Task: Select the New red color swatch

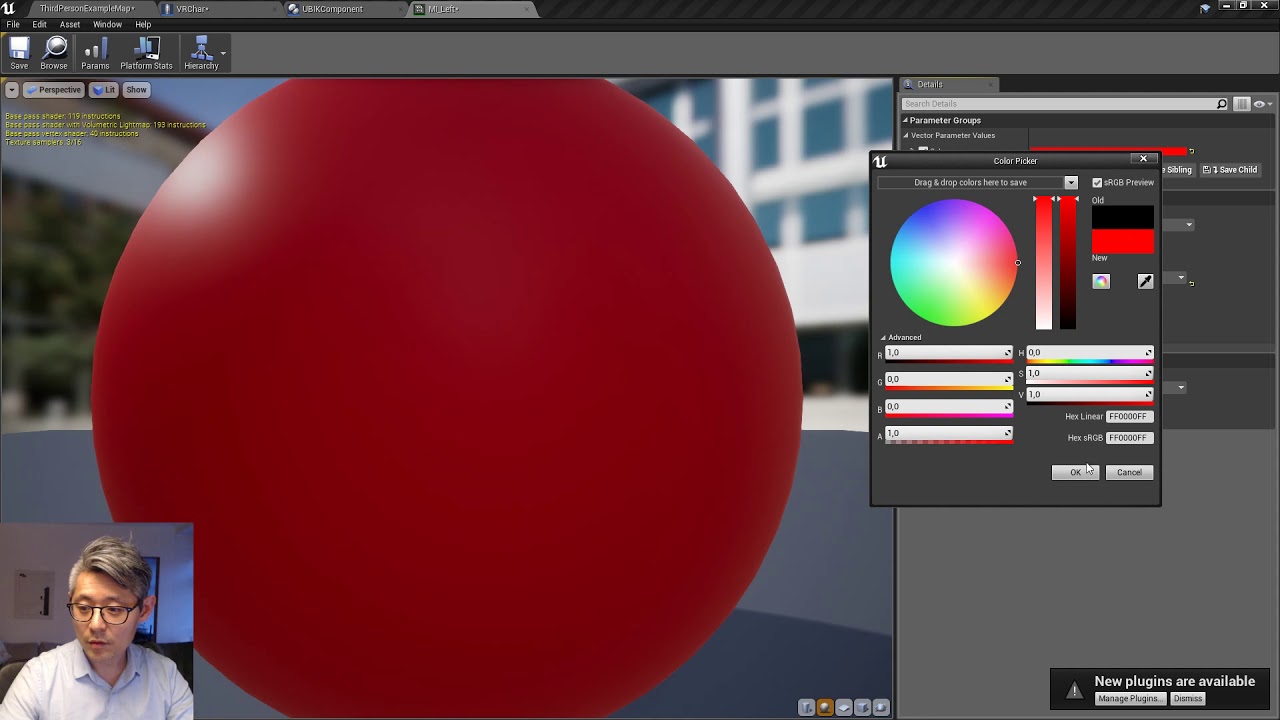Action: coord(1122,241)
